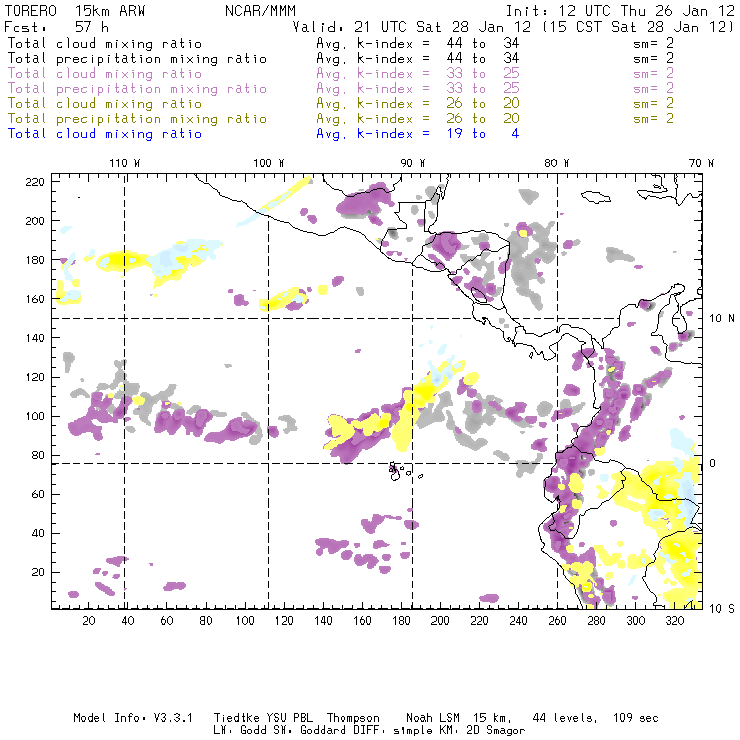Click "320" on the horizontal axis

coord(674,621)
